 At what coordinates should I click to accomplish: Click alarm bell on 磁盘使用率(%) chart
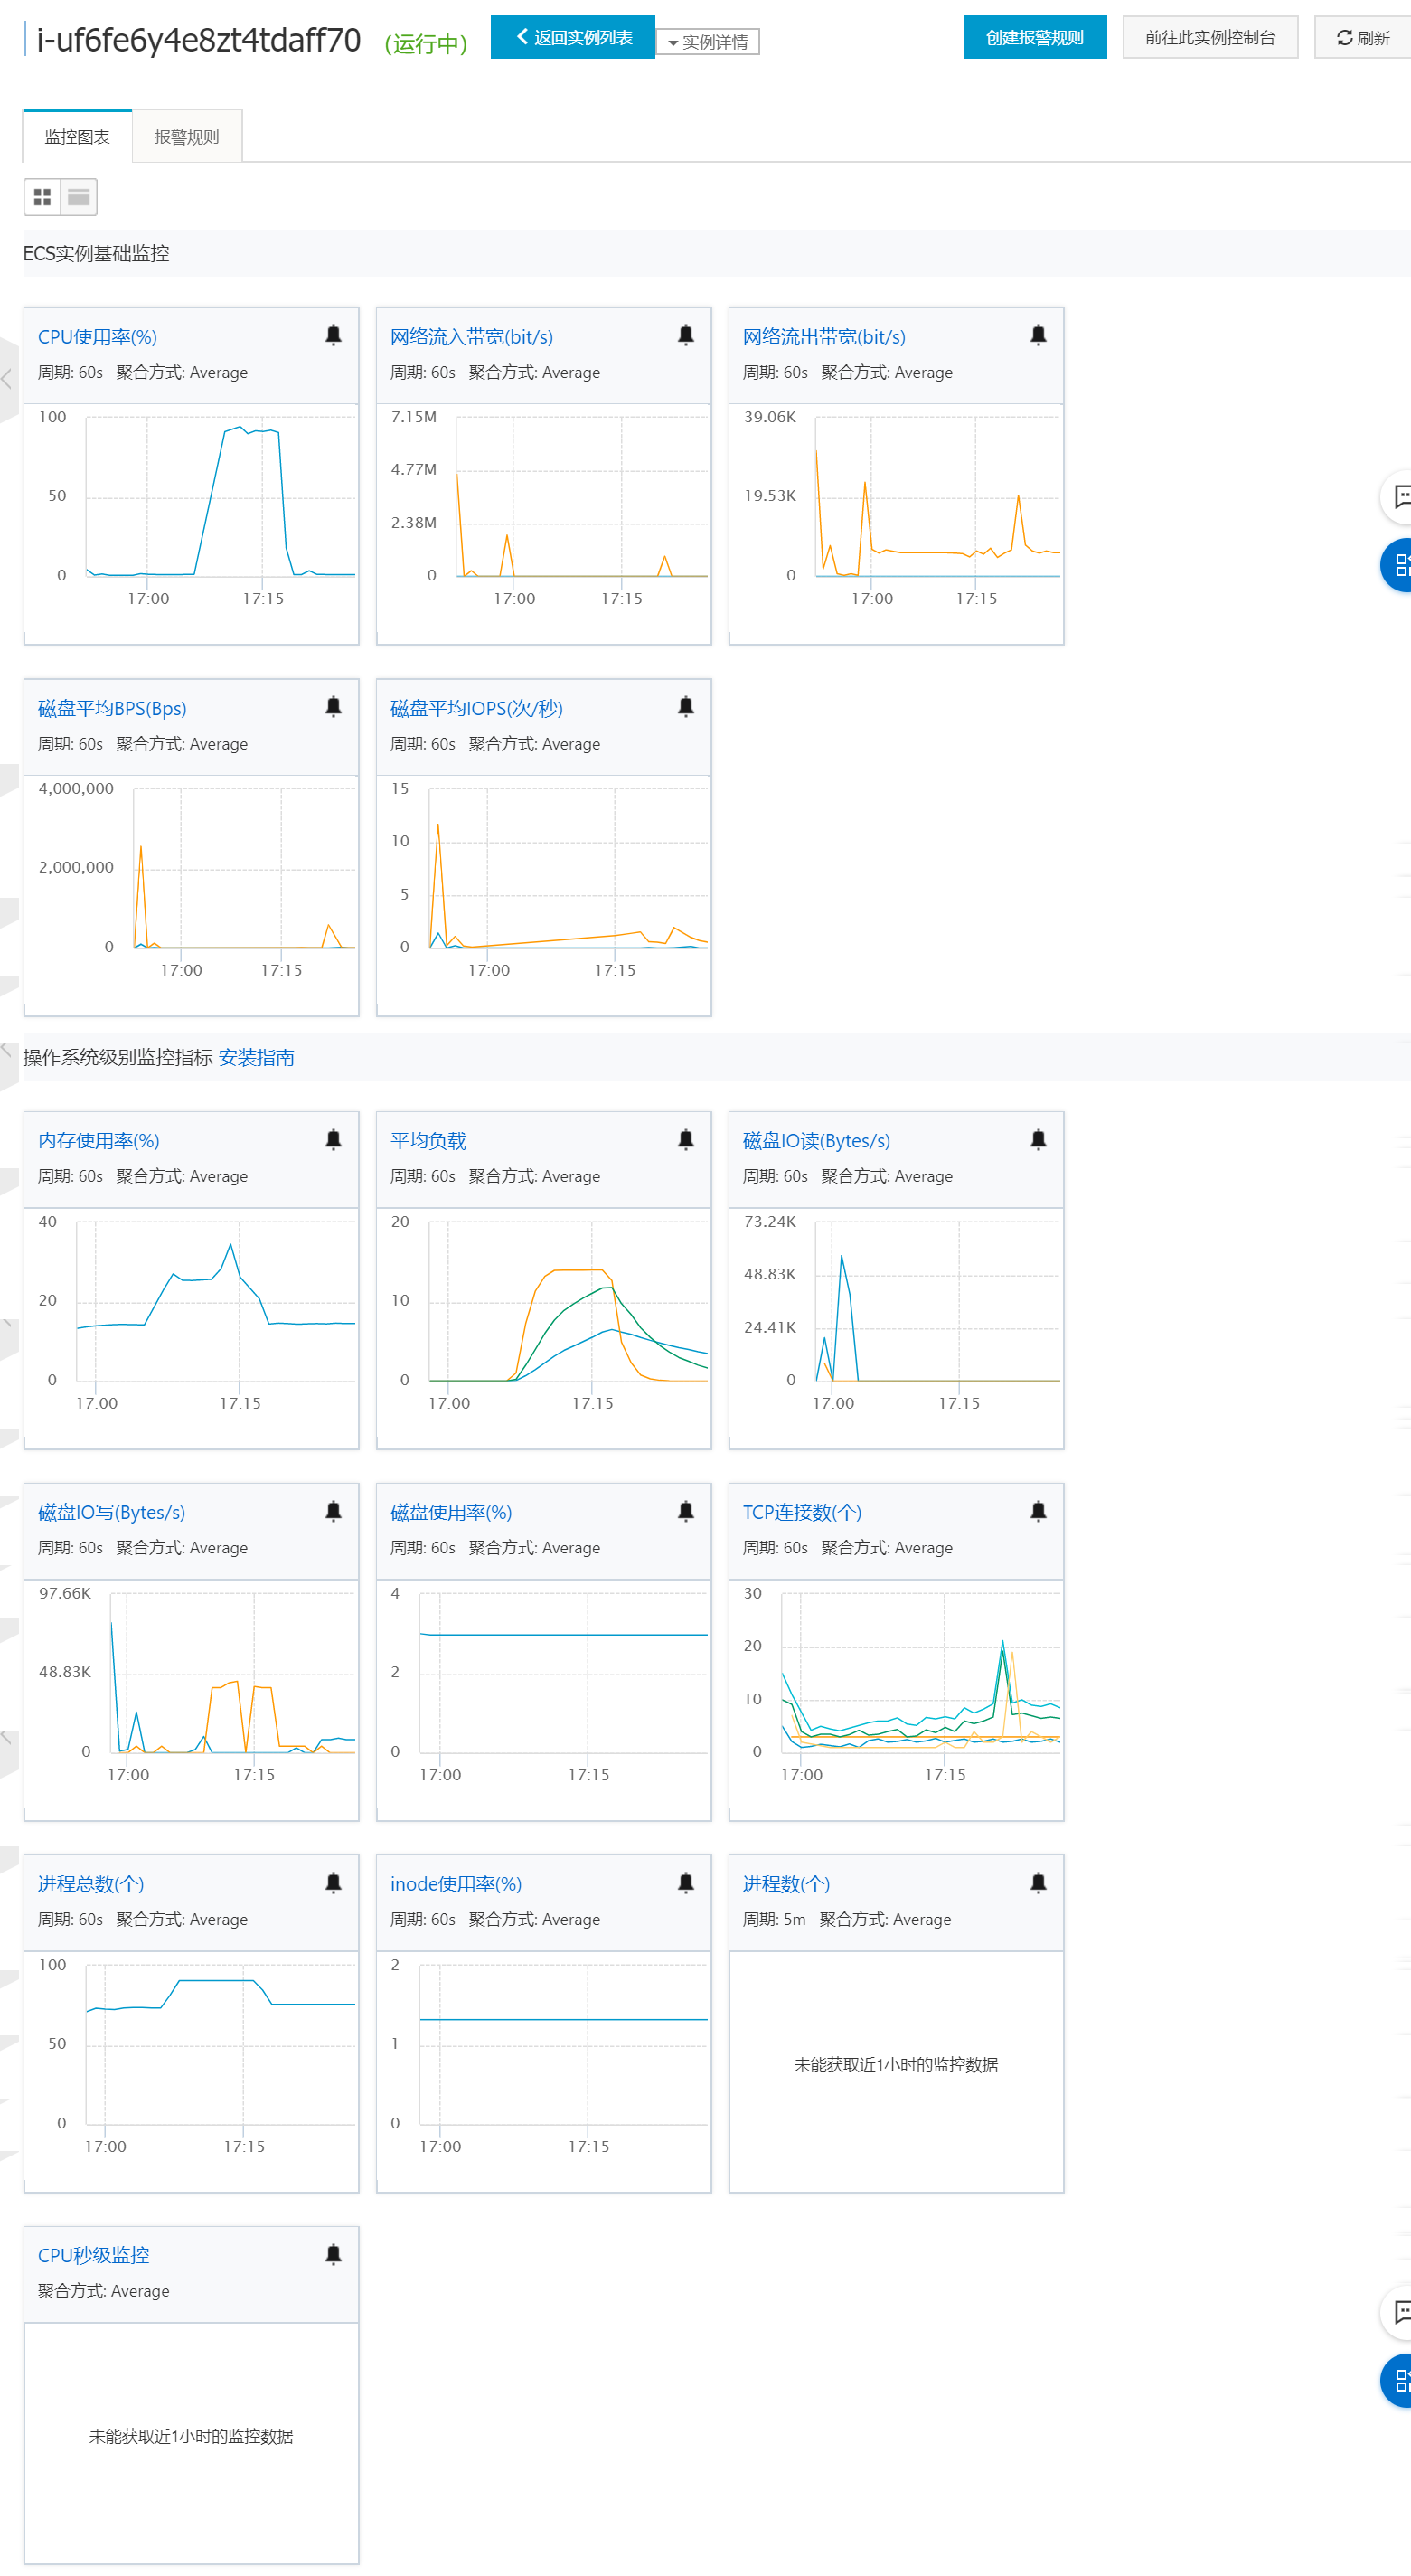tap(685, 1511)
